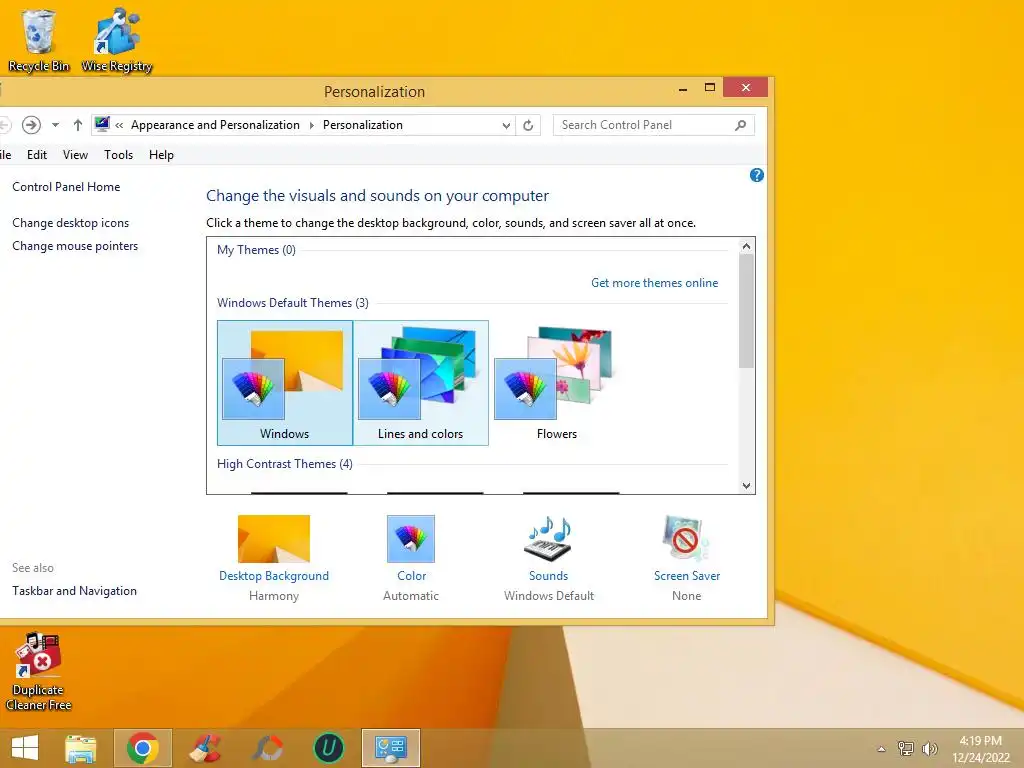Screen dimensions: 1024x768
Task: Open Wise Registry desktop shortcut
Action: click(x=116, y=39)
